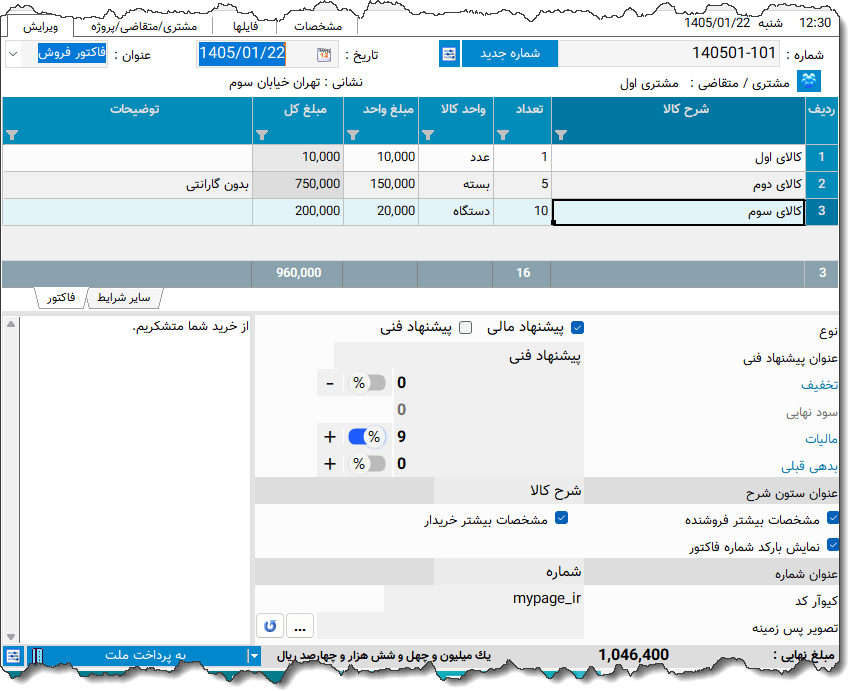The height and width of the screenshot is (691, 849).
Task: Switch to the مشخصات tab
Action: [x=317, y=27]
